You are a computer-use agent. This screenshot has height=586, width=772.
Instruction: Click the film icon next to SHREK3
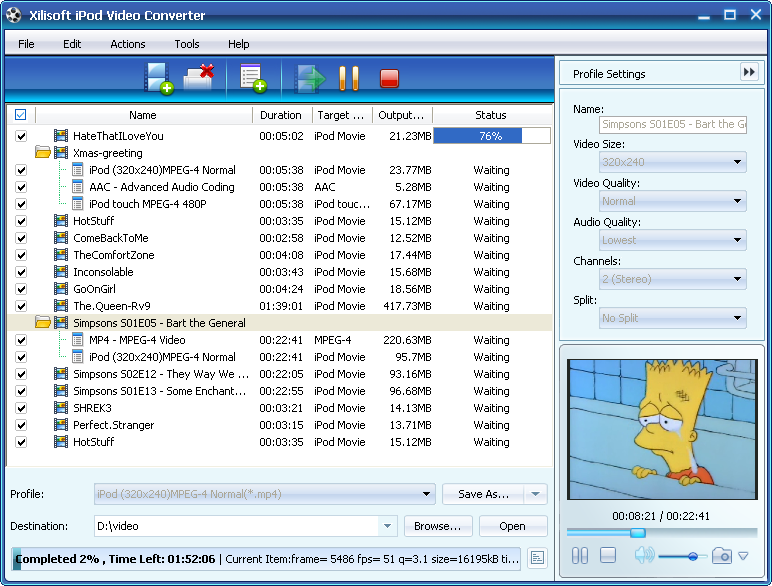pos(61,408)
